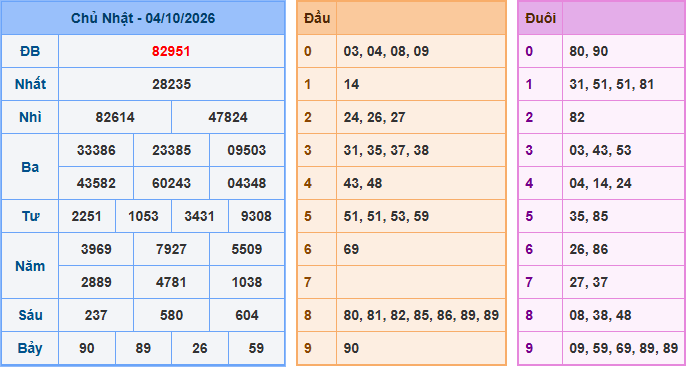Select the Nhì number 47824
687x367 pixels.
(x=228, y=117)
